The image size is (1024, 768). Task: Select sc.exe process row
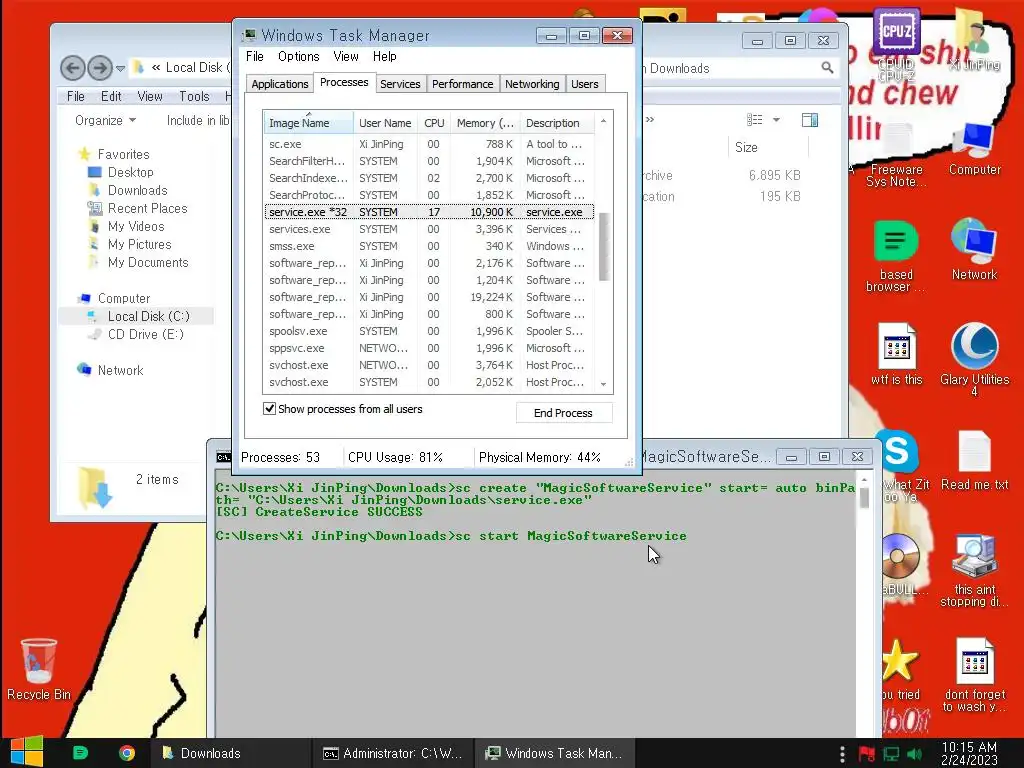point(429,144)
